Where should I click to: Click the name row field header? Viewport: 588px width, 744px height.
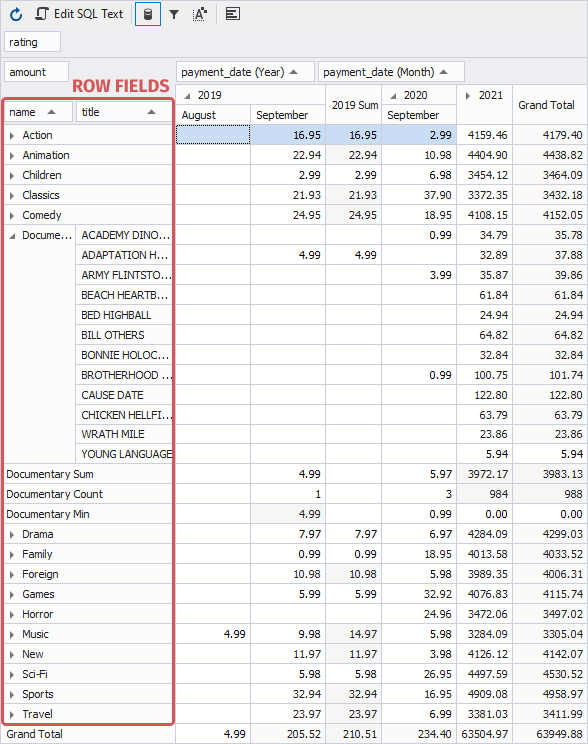pyautogui.click(x=38, y=112)
